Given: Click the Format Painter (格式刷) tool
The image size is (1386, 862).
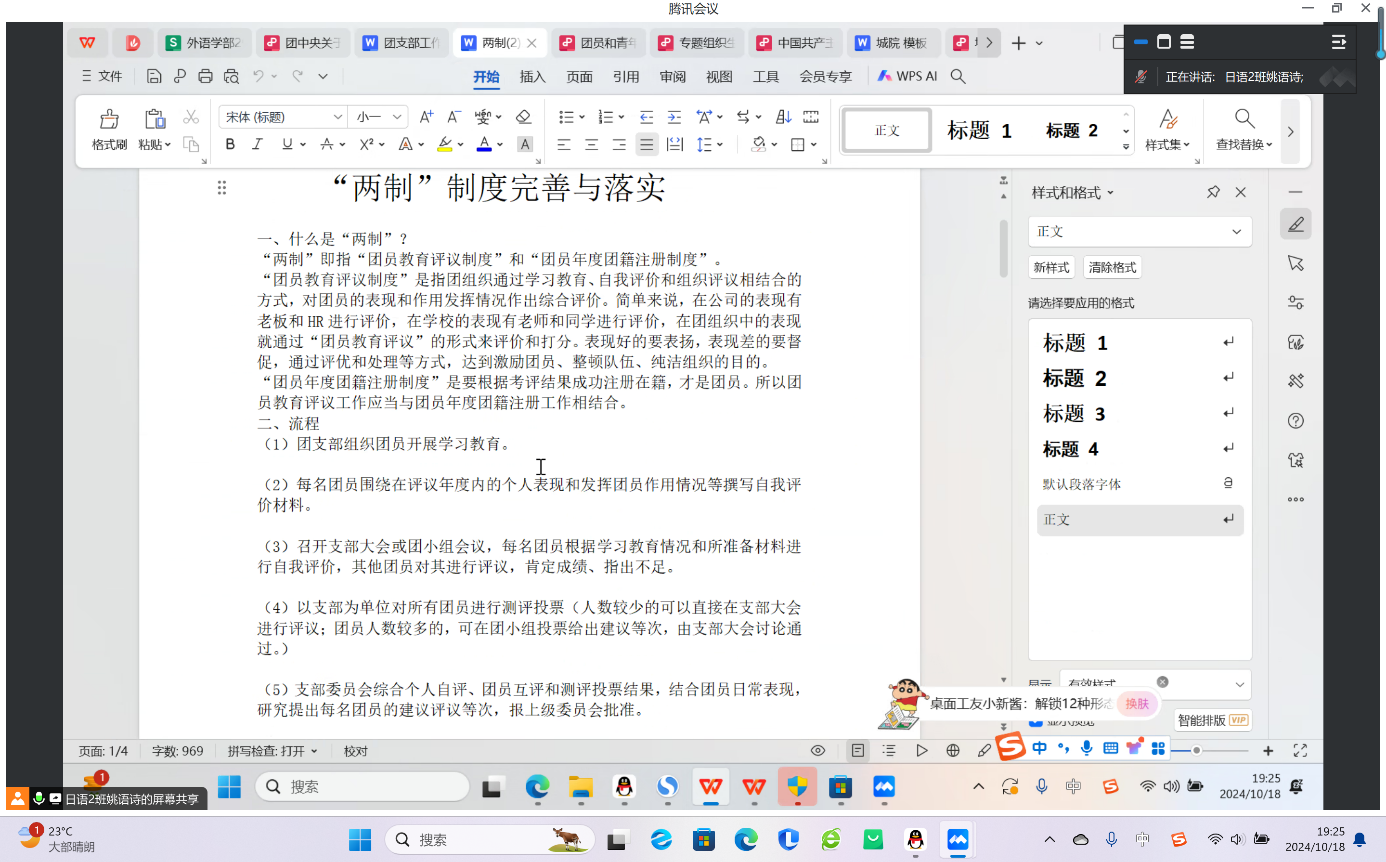Looking at the screenshot, I should [109, 129].
